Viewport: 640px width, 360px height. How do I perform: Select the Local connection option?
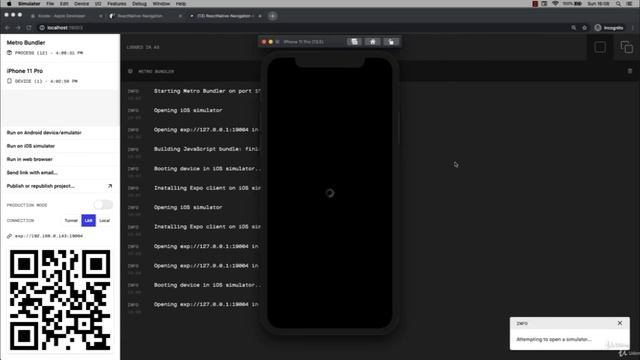[x=105, y=220]
